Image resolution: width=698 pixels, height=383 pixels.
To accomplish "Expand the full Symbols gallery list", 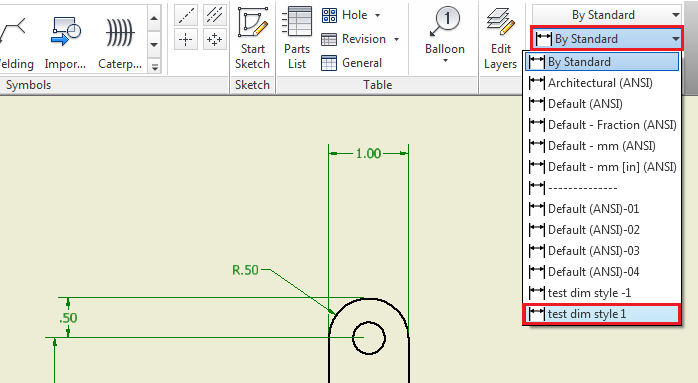I will tap(154, 67).
